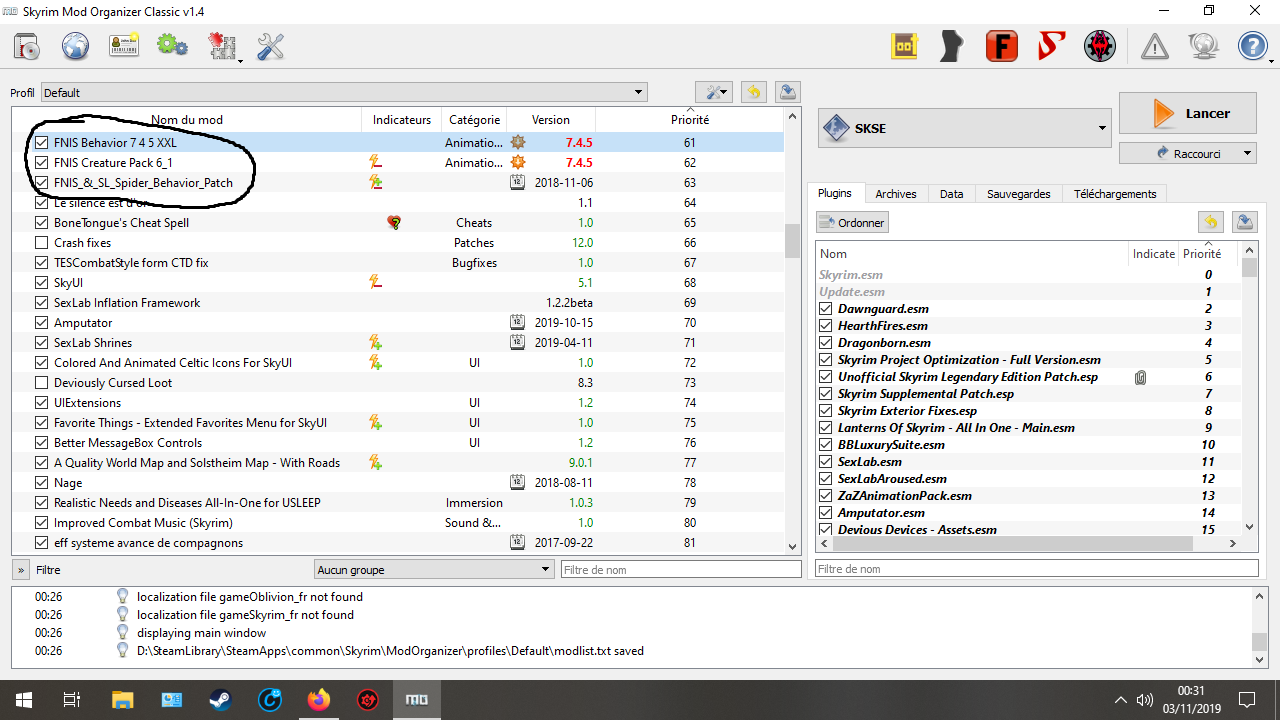Open executables configuration gears icon
This screenshot has width=1280, height=720.
click(x=173, y=46)
